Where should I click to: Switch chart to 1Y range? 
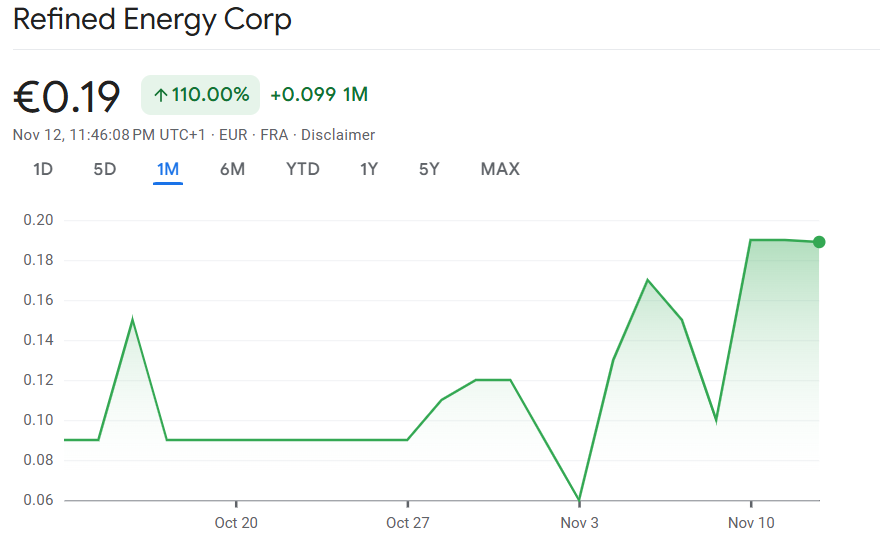click(369, 169)
